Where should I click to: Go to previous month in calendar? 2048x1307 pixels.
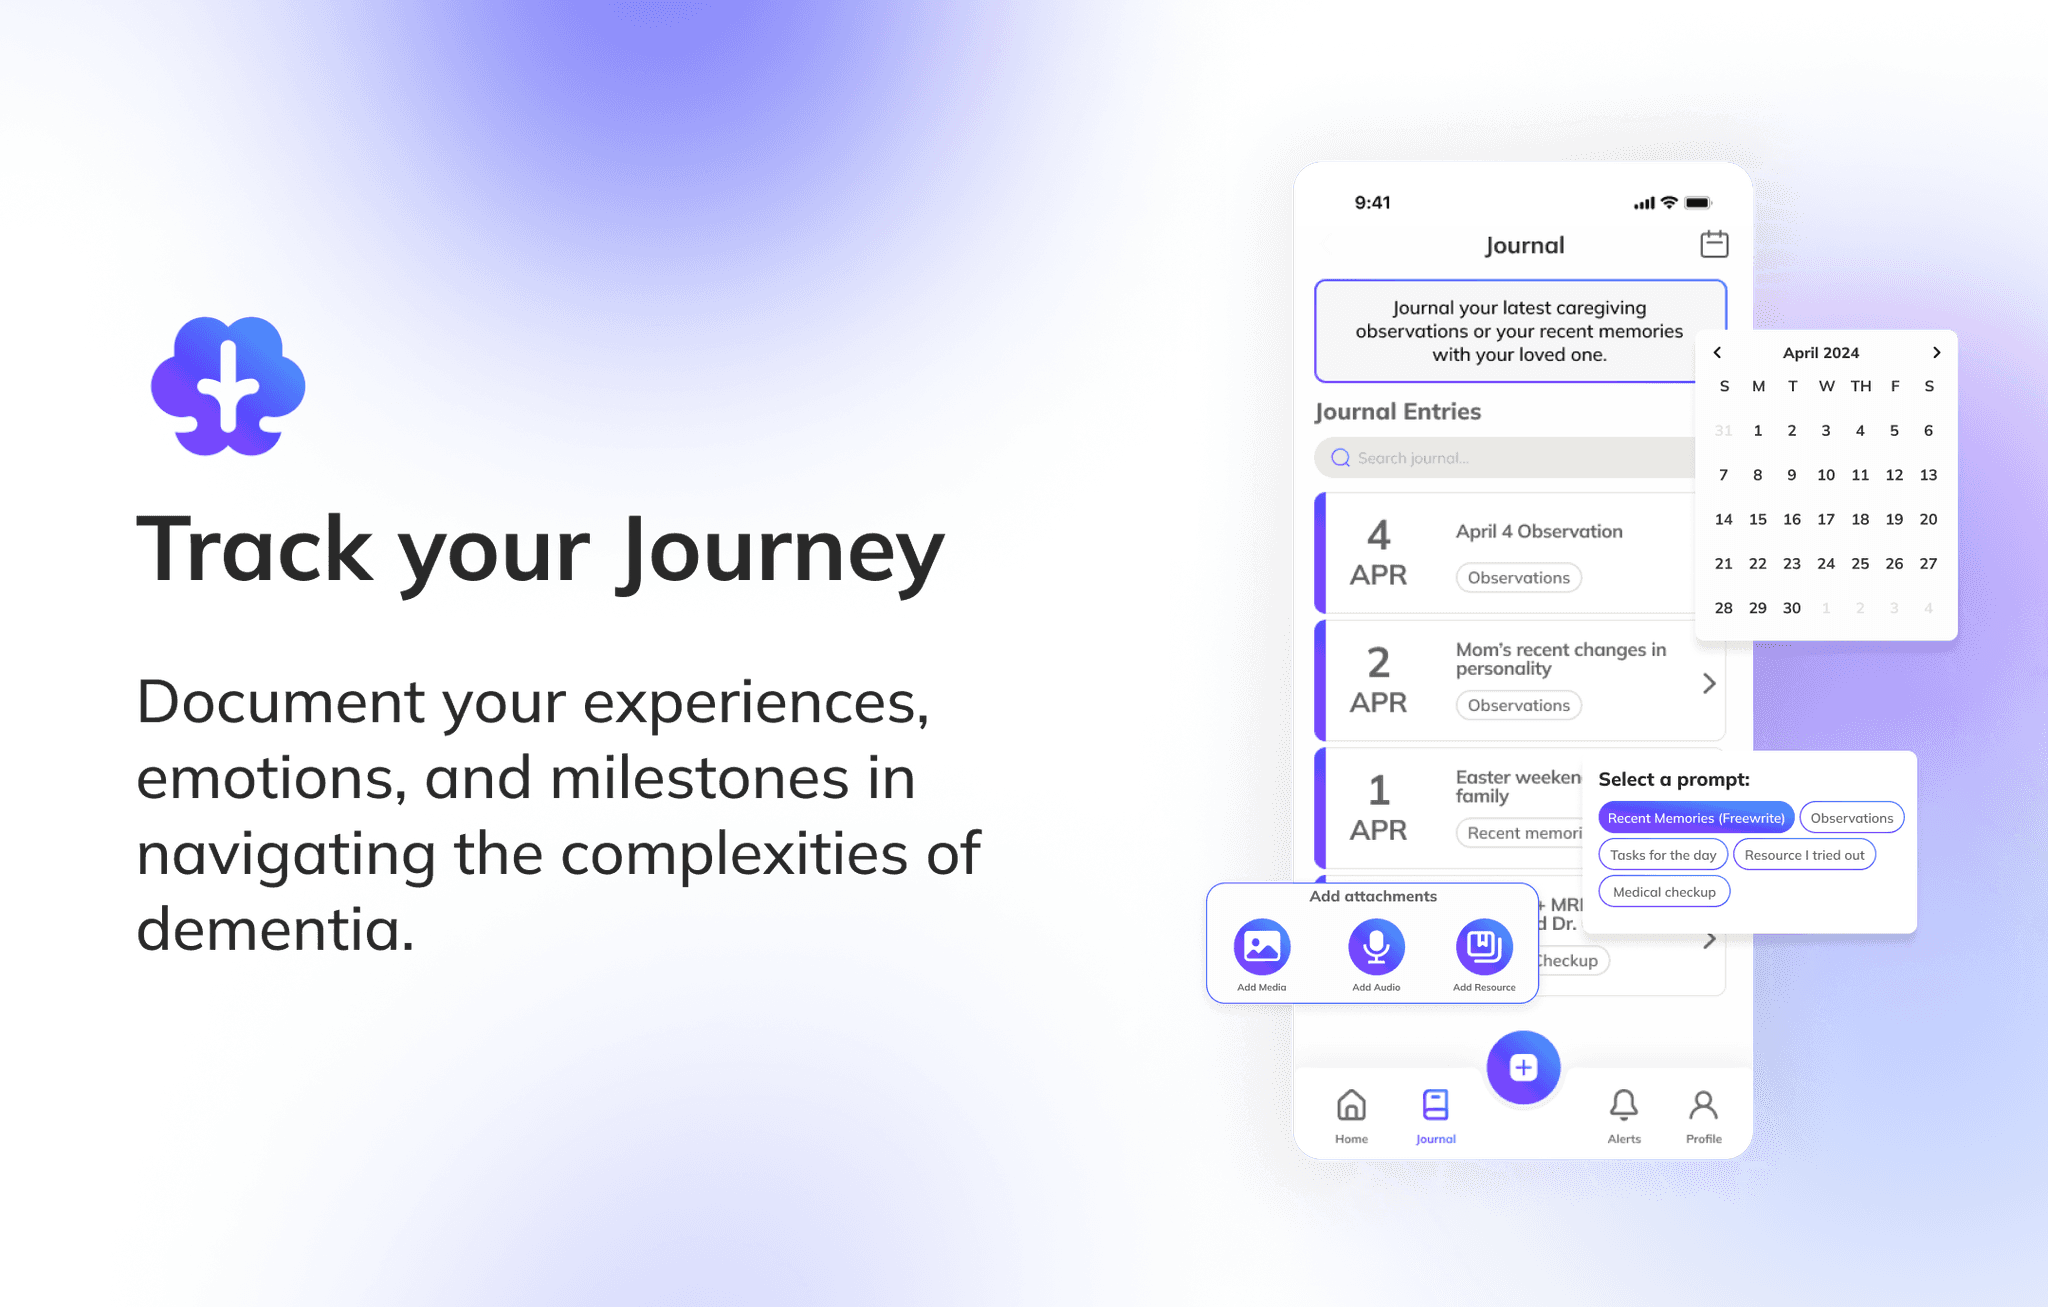pos(1717,353)
